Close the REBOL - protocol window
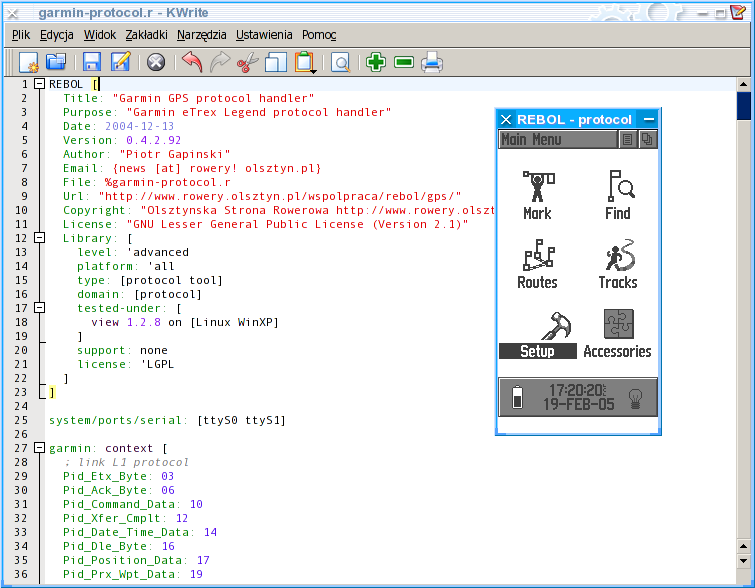 [506, 119]
